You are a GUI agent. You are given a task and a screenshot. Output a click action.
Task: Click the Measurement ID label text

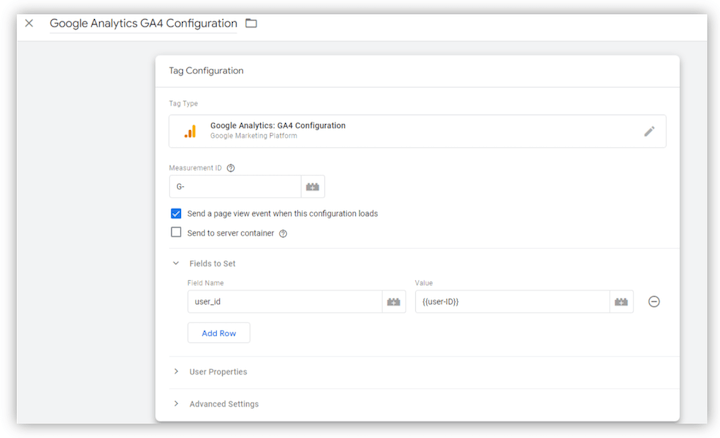pos(195,168)
